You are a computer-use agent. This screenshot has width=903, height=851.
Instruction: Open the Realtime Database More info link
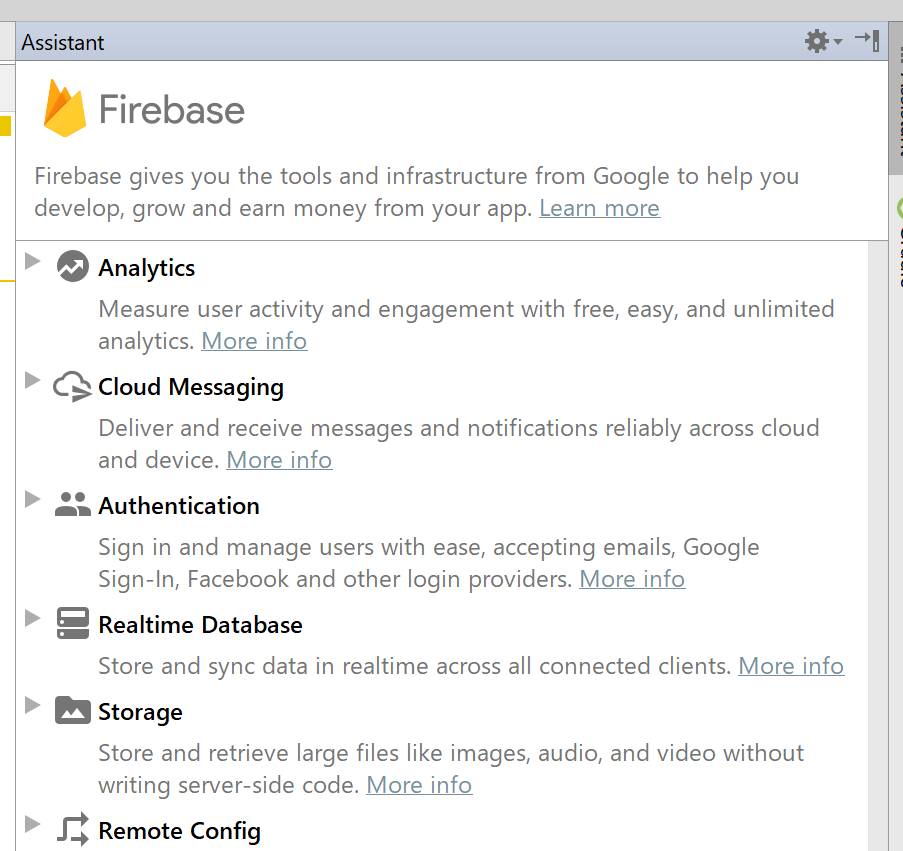click(791, 666)
